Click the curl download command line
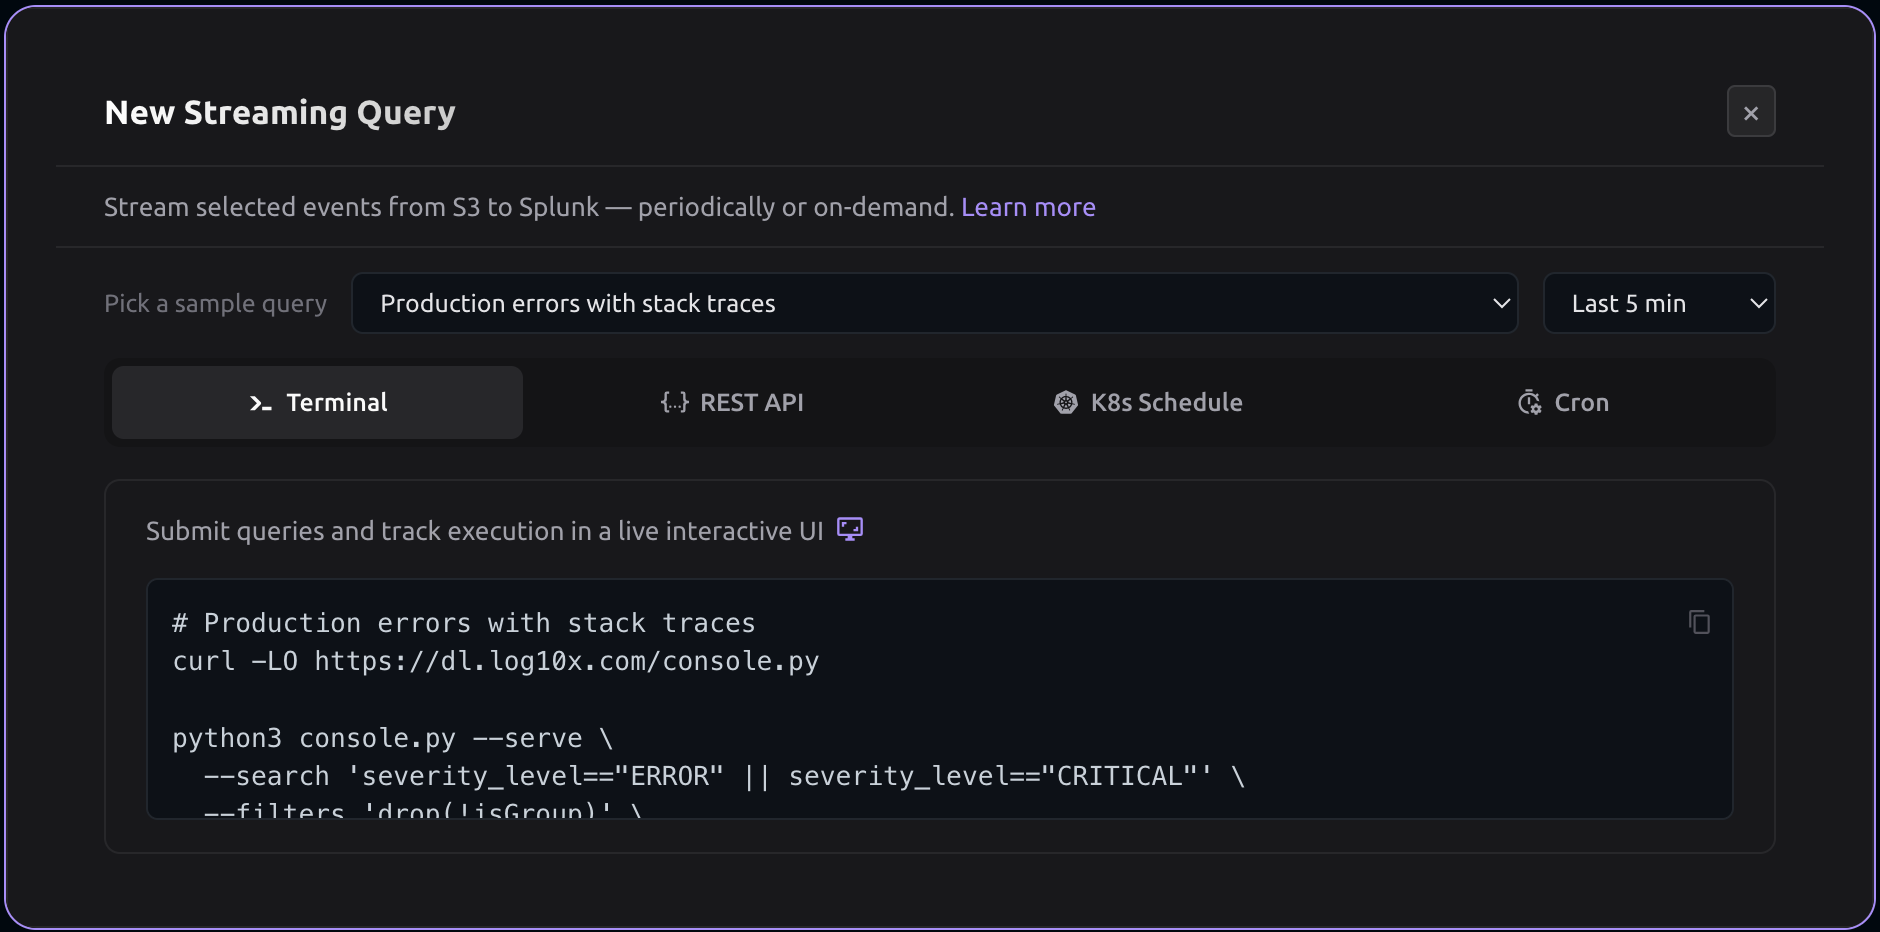Viewport: 1880px width, 932px height. [x=495, y=661]
